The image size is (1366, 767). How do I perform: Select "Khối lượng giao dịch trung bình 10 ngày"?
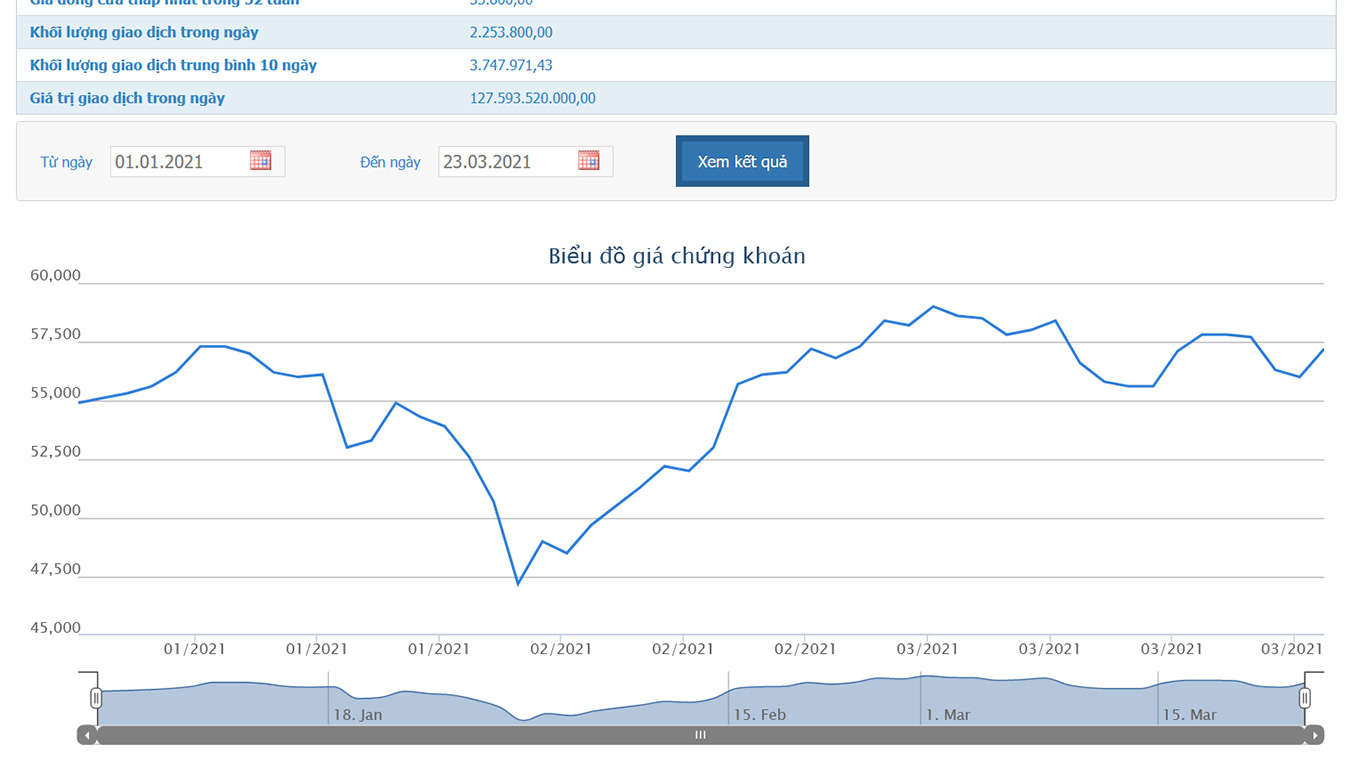(x=173, y=65)
